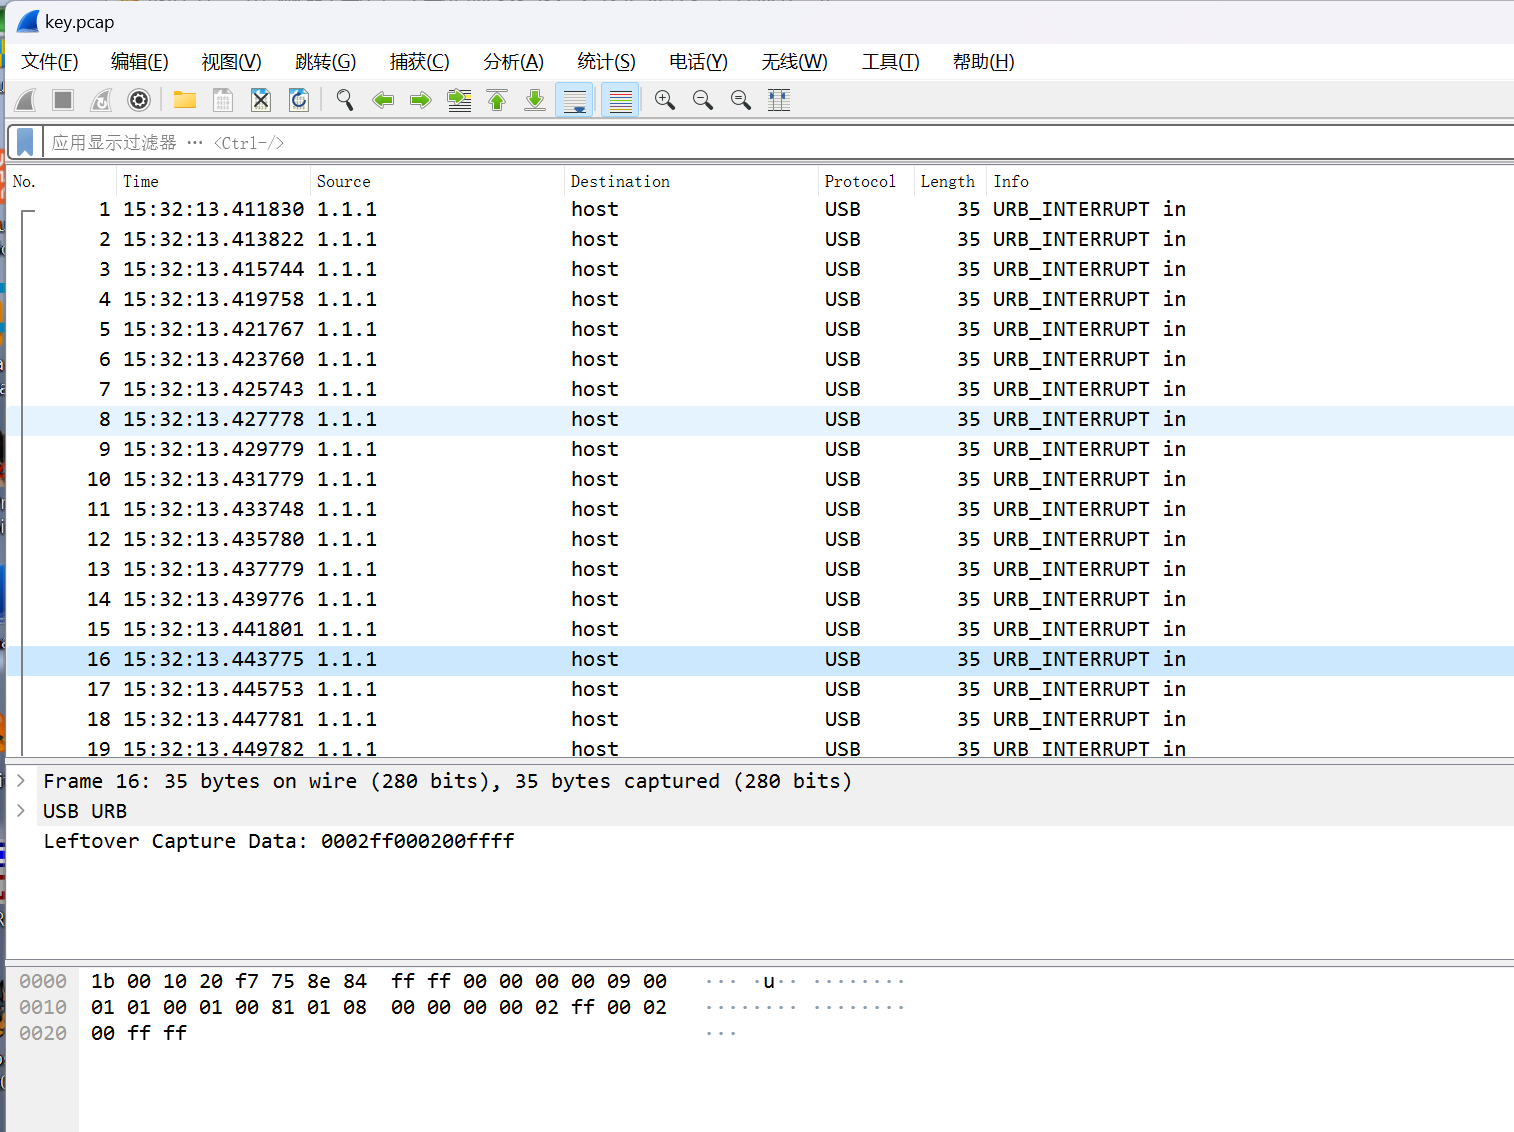Image resolution: width=1514 pixels, height=1132 pixels.
Task: Open the 分析(A) menu
Action: (x=514, y=62)
